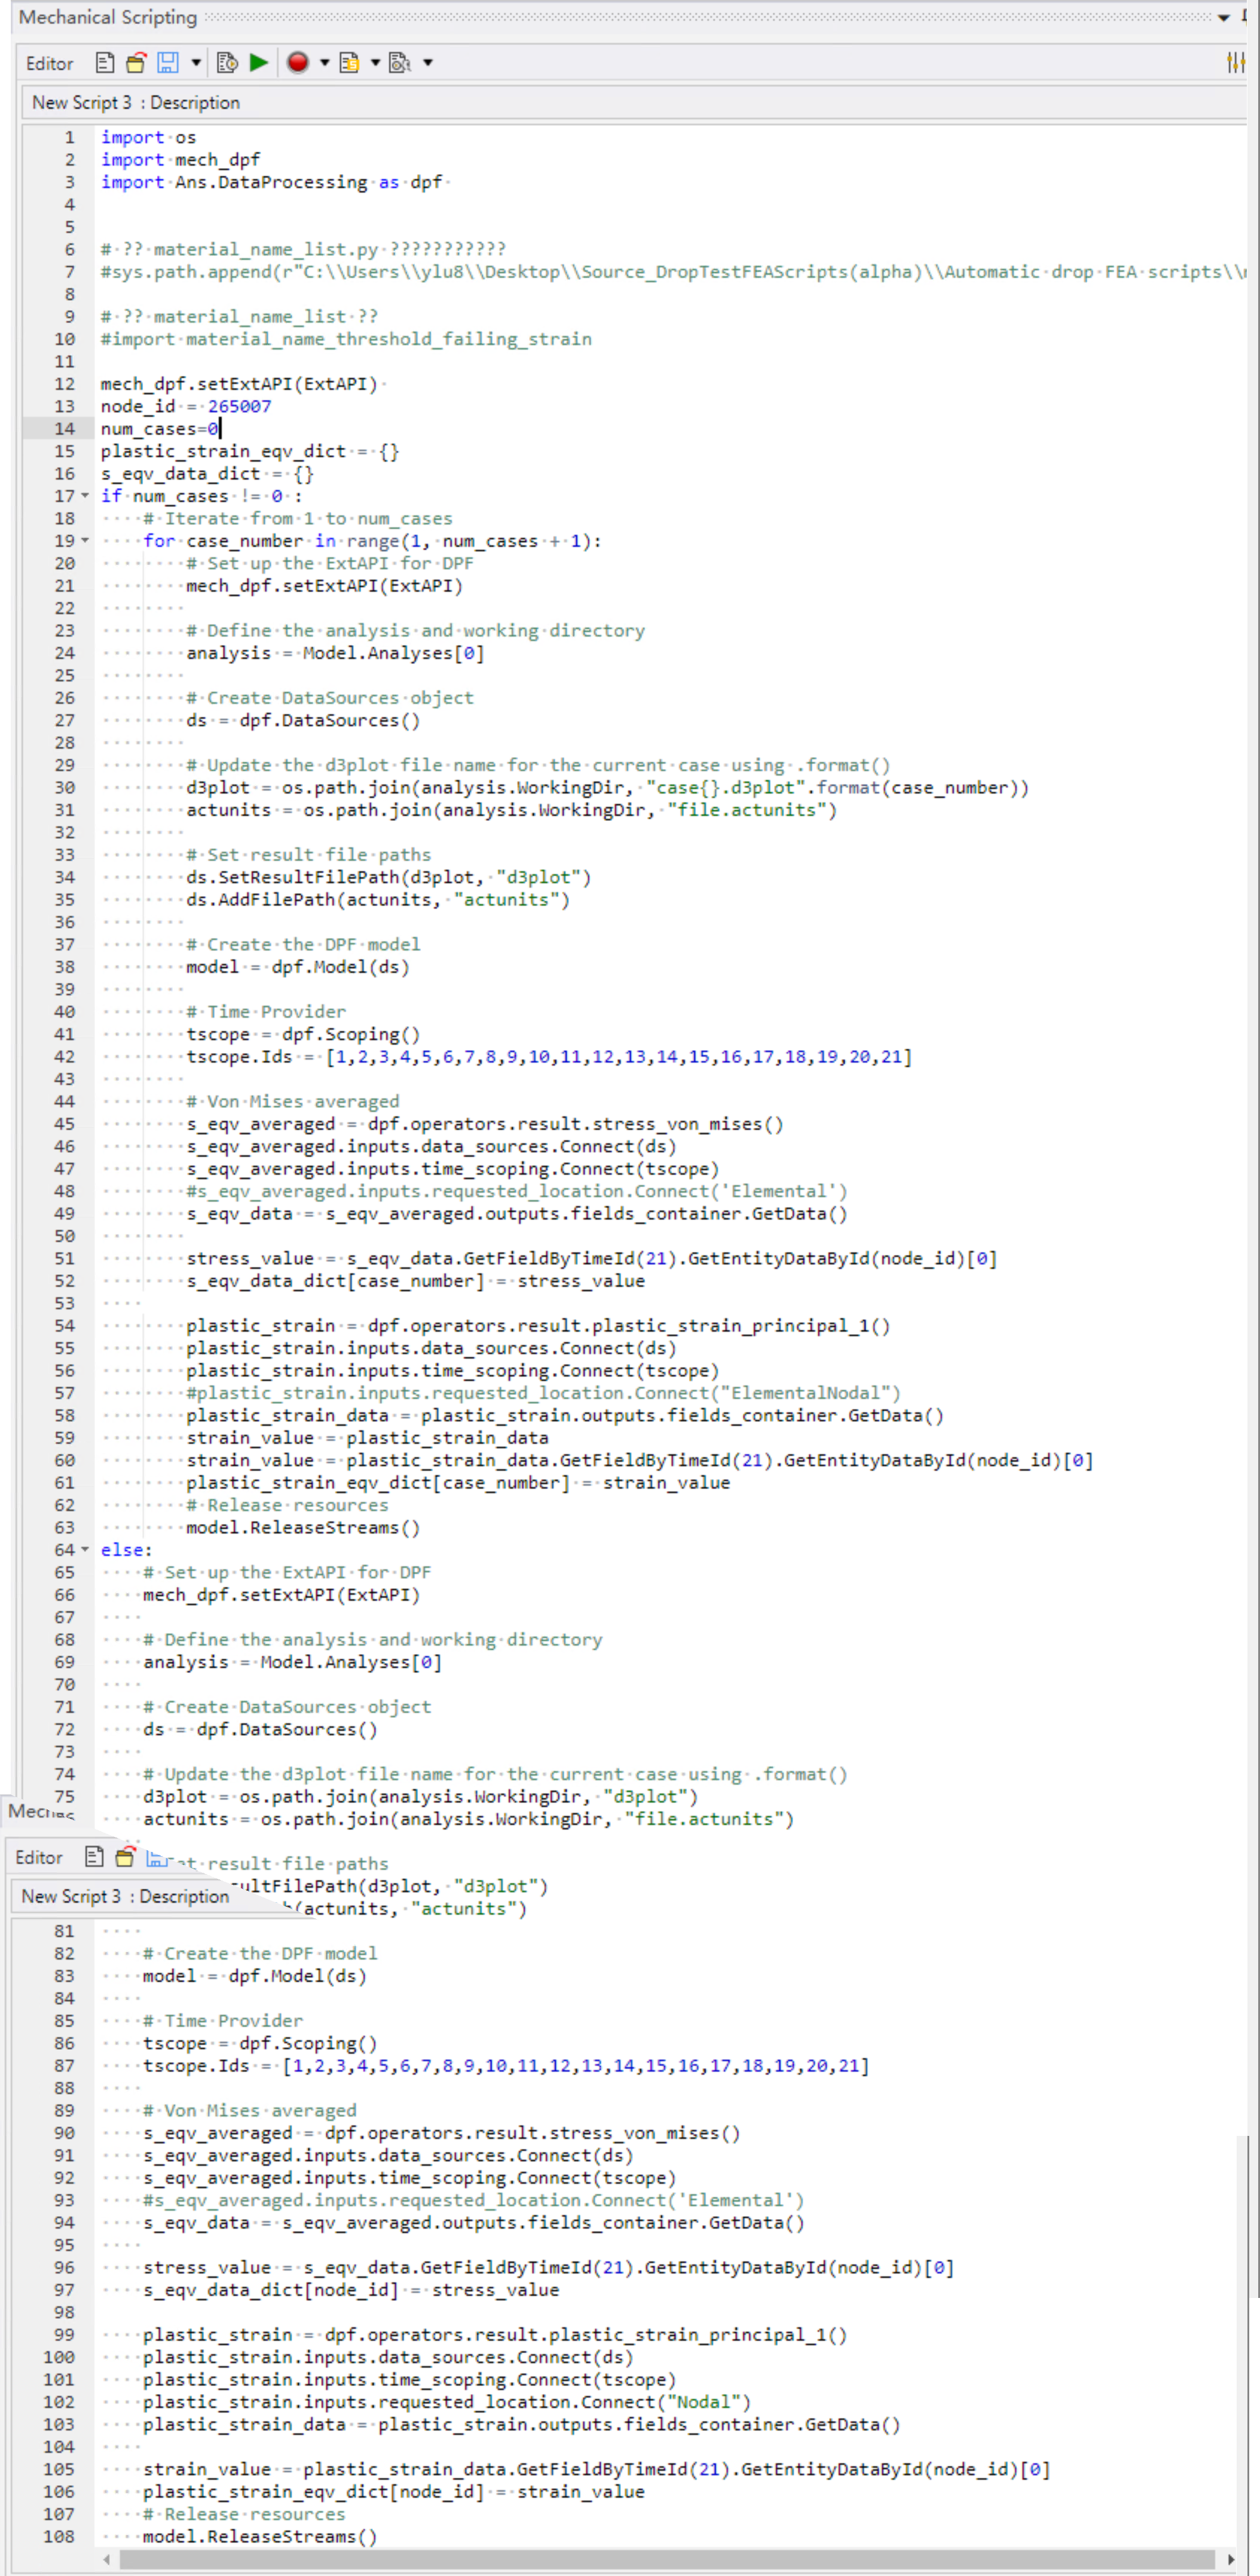This screenshot has width=1260, height=2576.
Task: Click the script inspector icon
Action: 399,63
